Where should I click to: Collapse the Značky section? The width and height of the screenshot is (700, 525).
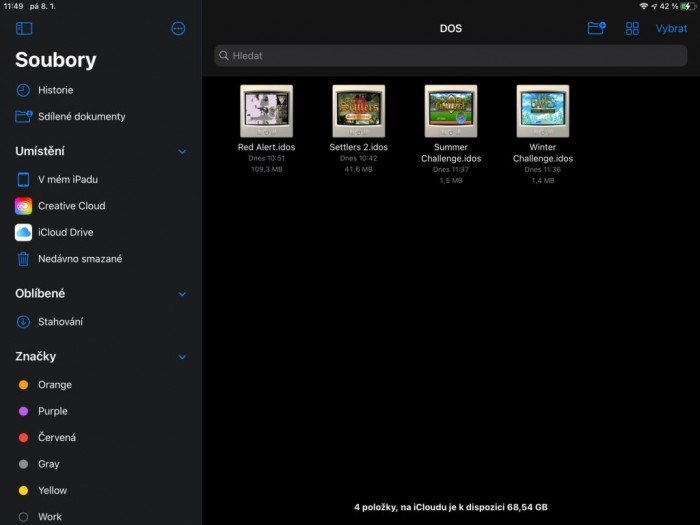(182, 357)
